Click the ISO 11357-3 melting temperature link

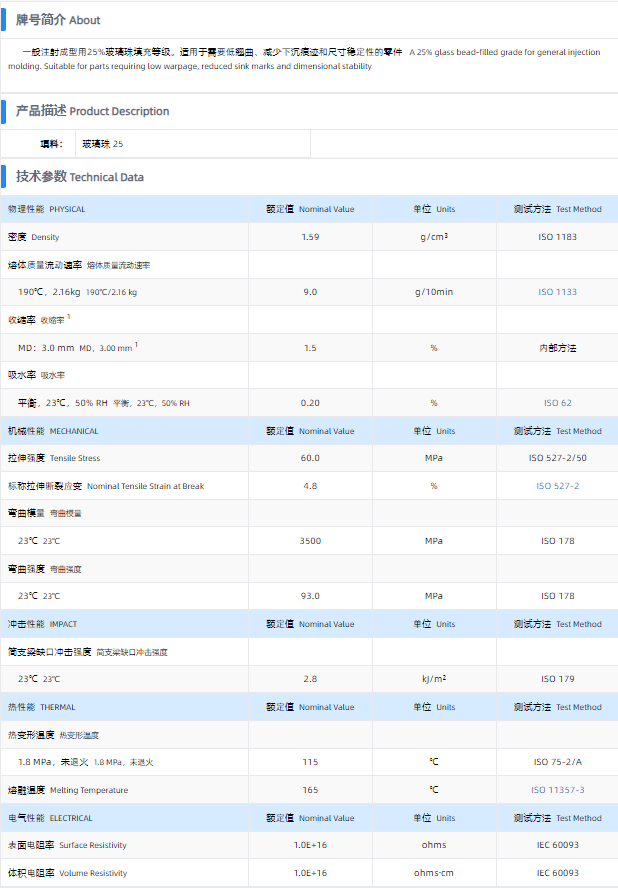pyautogui.click(x=558, y=790)
